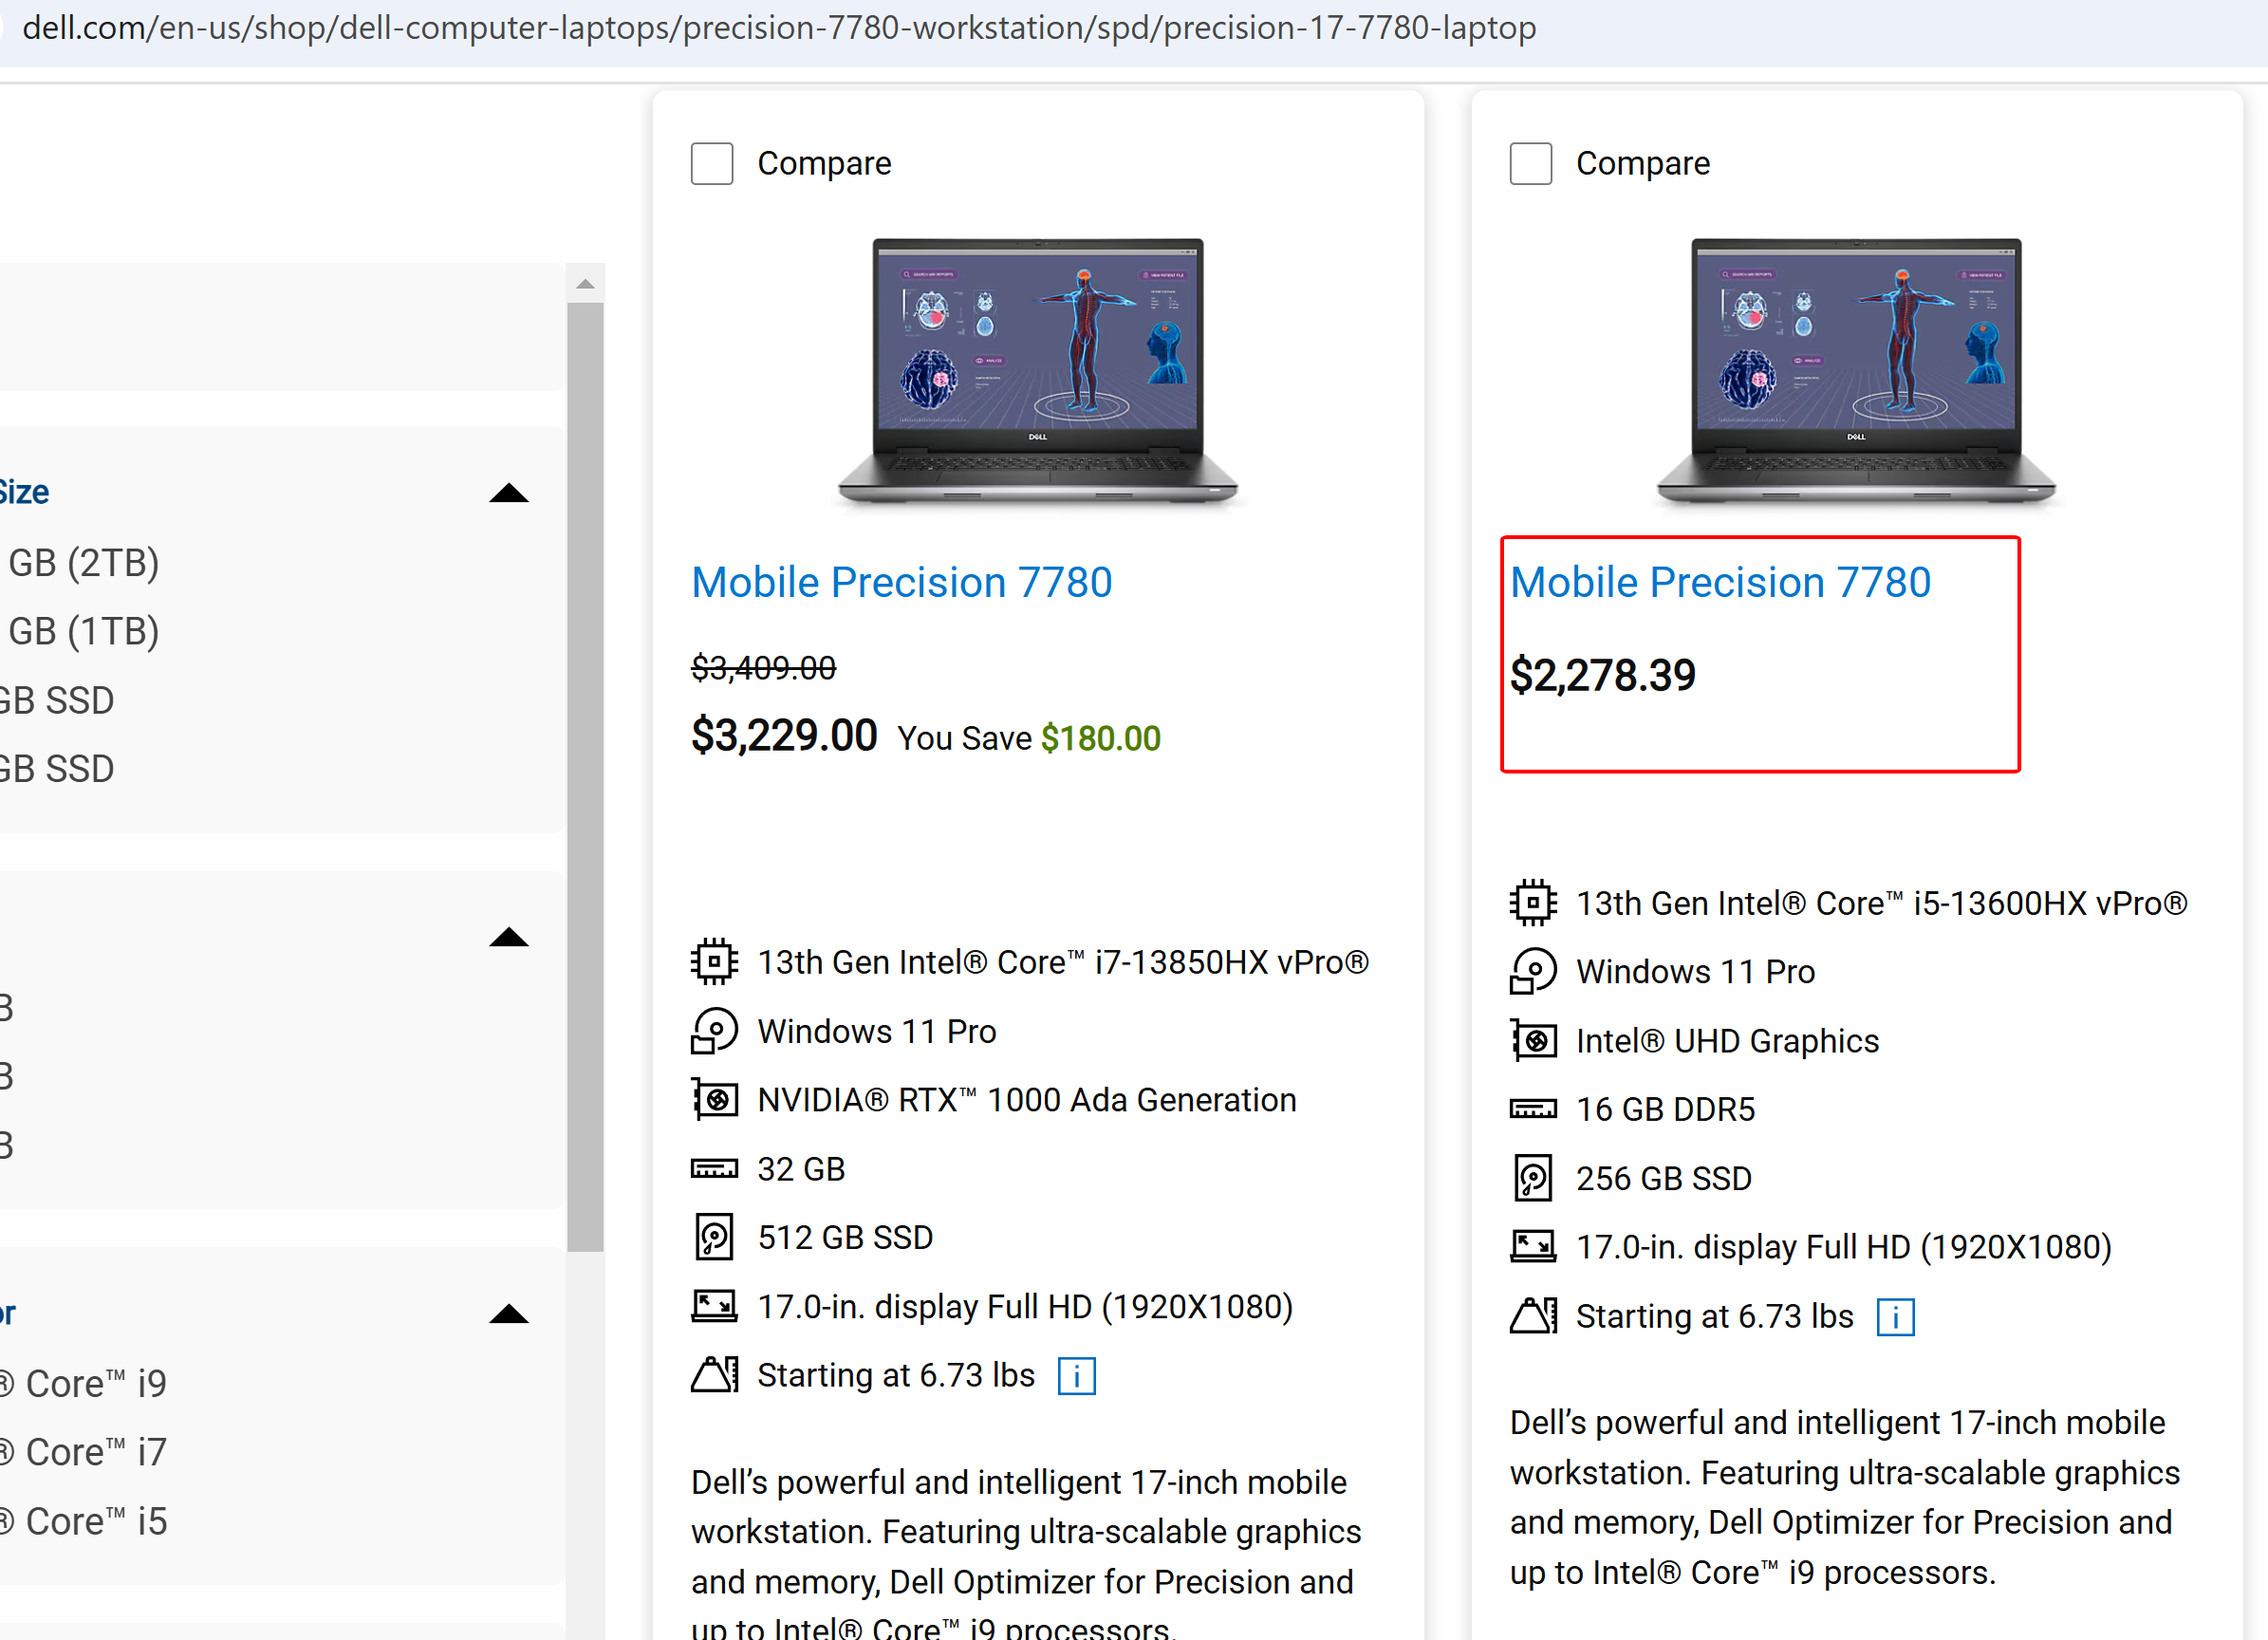Click 13th Gen Intel Core i5-13600HX vPro text
This screenshot has height=1640, width=2268.
[1882, 903]
